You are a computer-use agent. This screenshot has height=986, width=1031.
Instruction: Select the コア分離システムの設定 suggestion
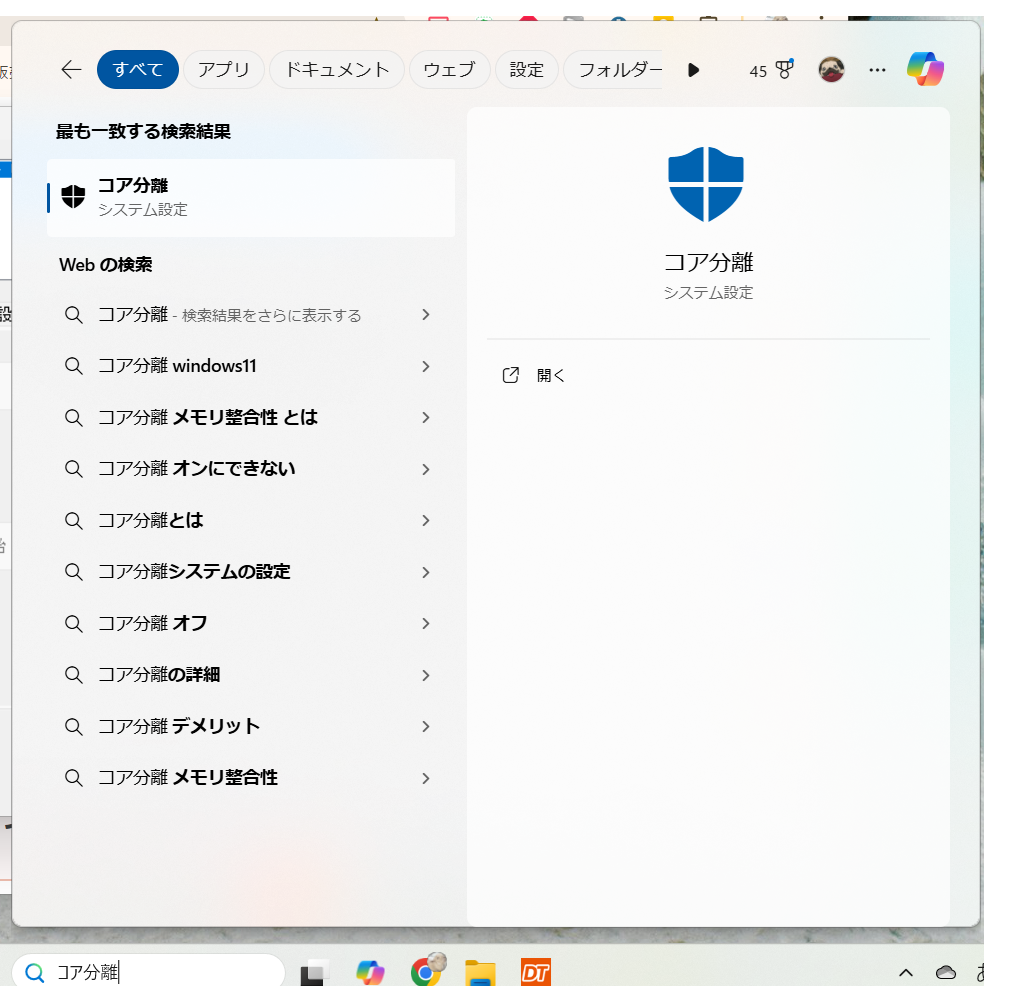coord(251,572)
